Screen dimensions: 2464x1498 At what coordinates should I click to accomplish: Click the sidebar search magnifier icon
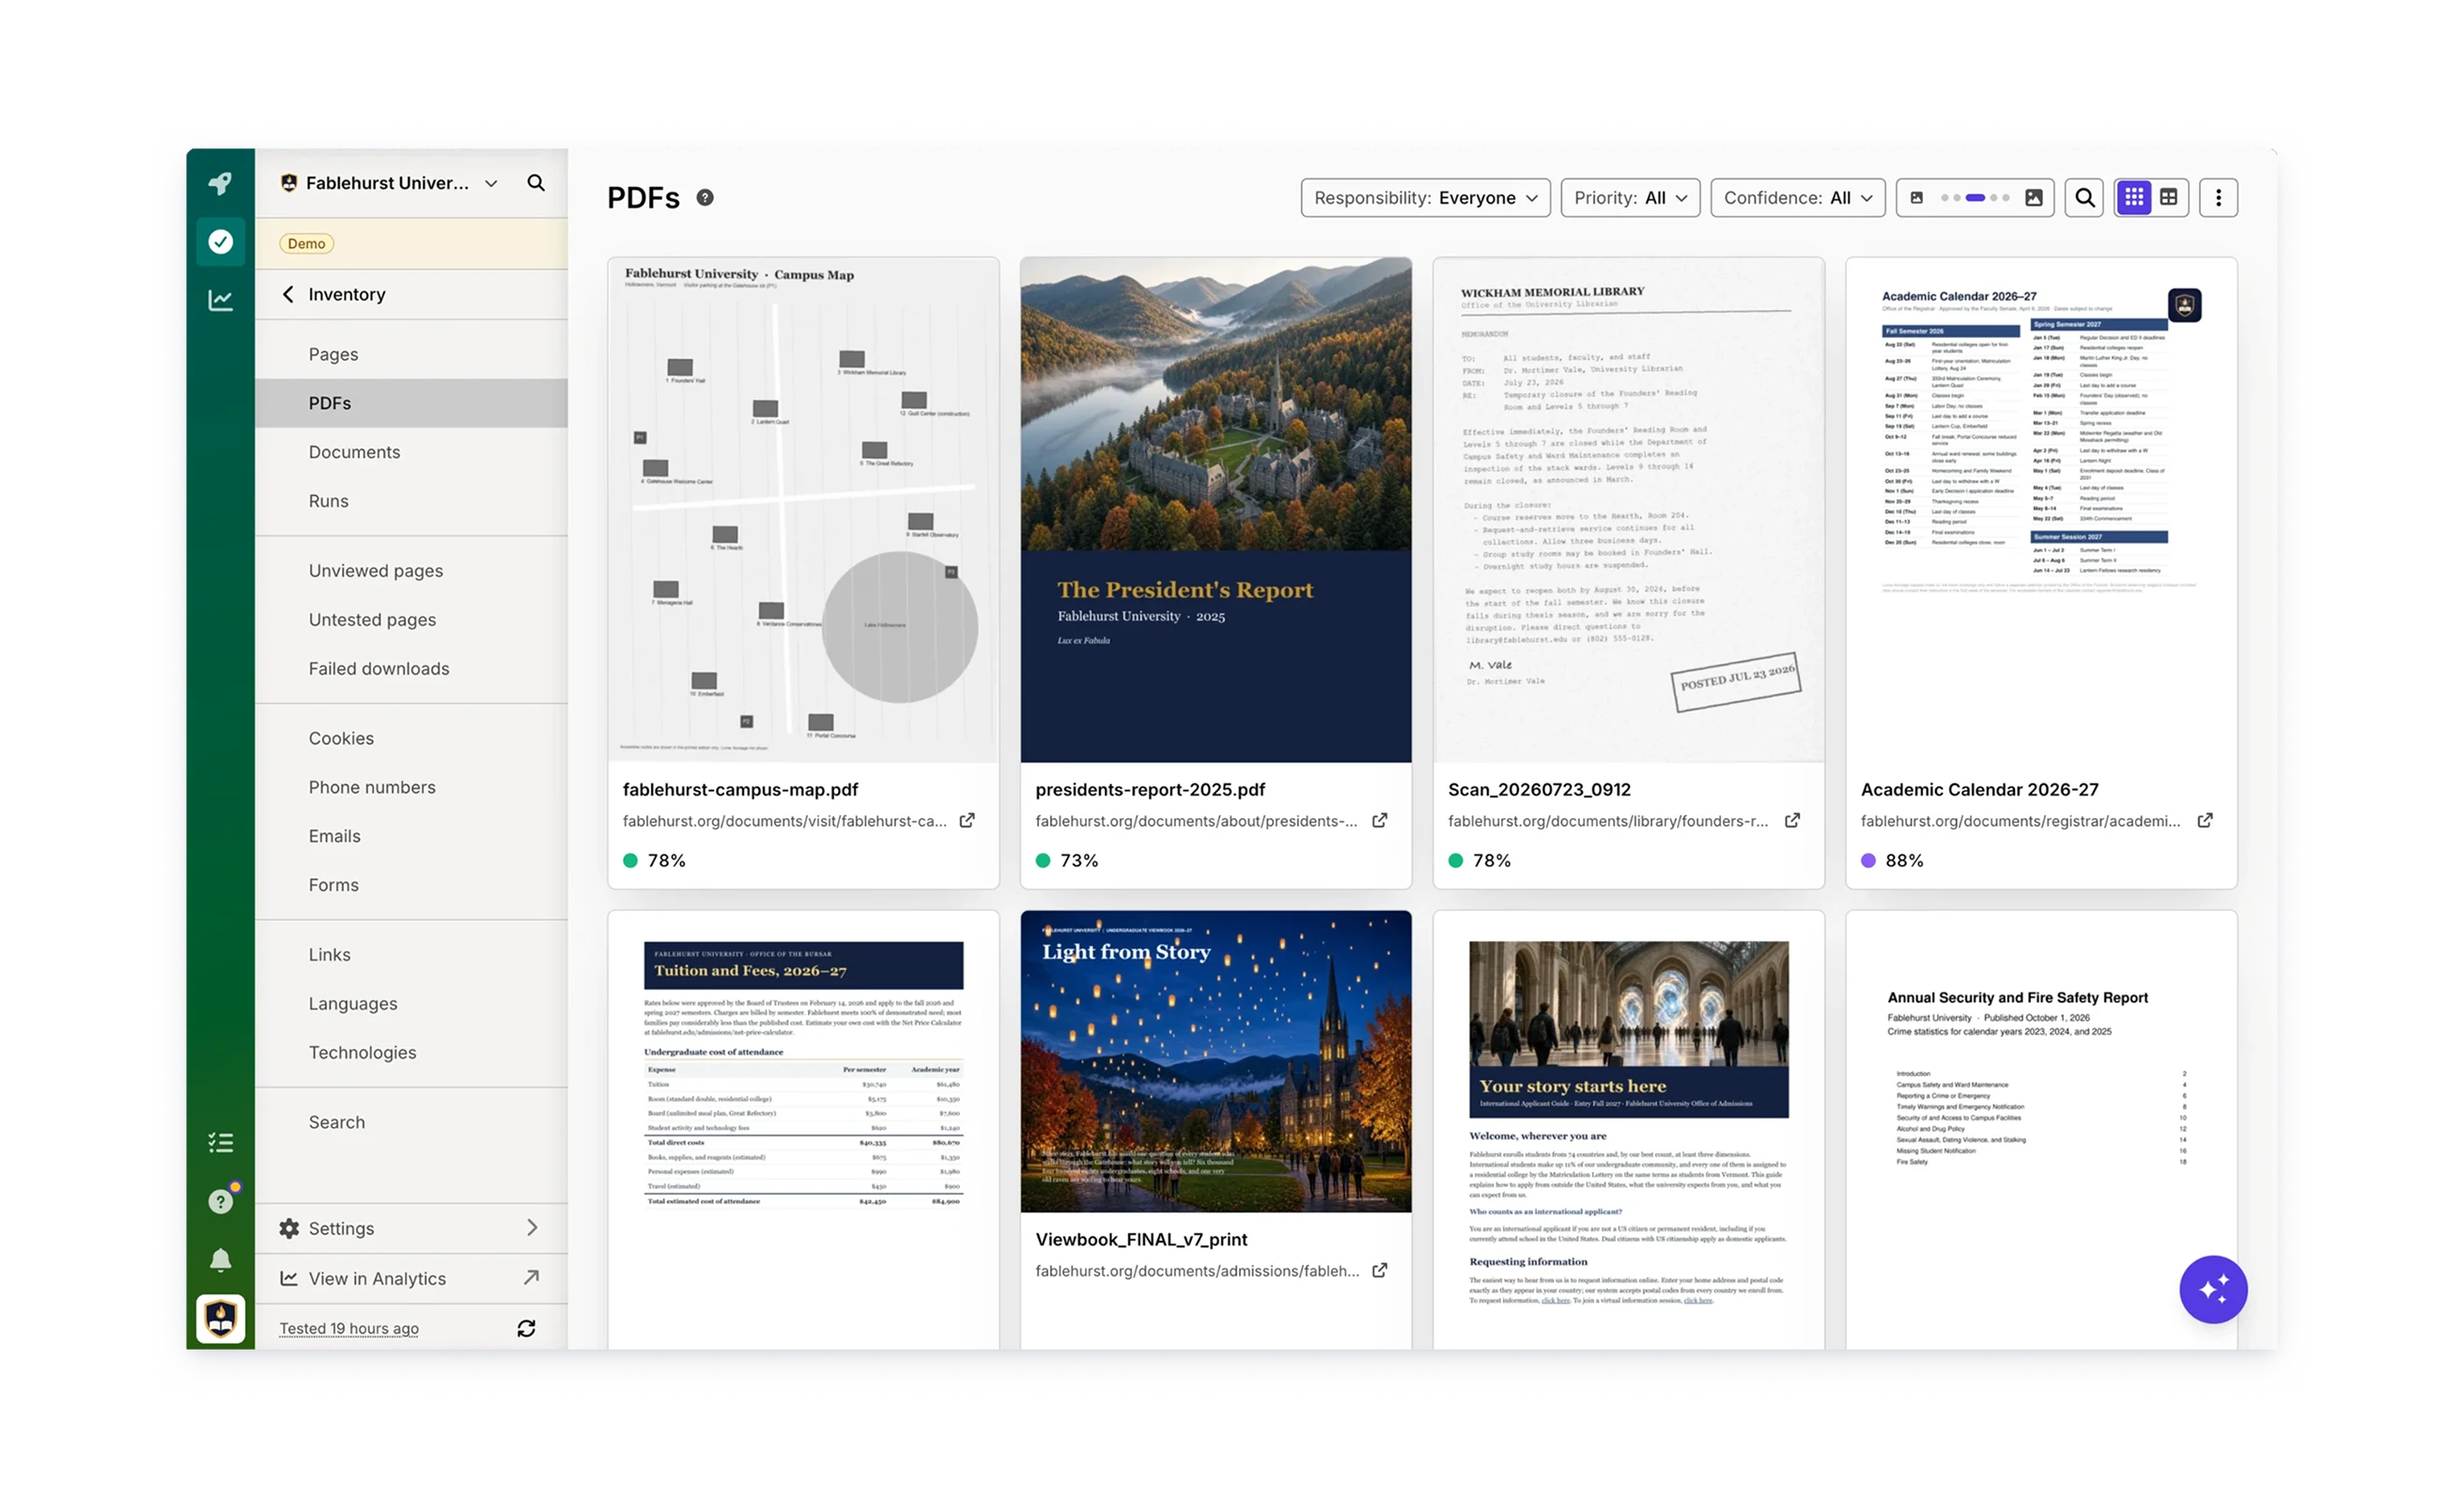[x=536, y=183]
